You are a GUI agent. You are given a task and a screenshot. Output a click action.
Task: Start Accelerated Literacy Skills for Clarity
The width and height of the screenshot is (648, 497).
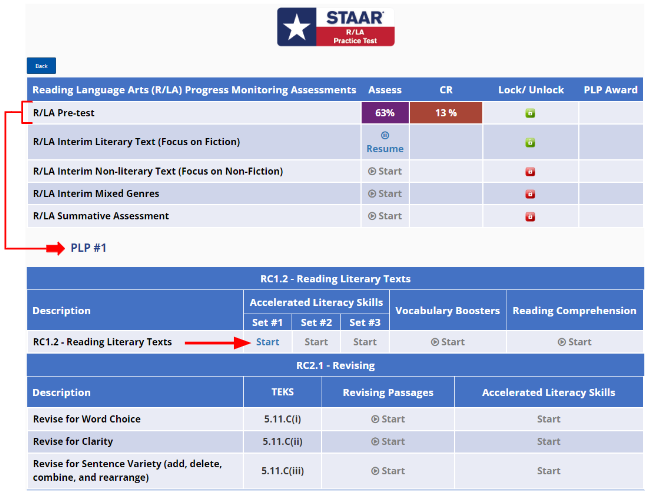(548, 441)
